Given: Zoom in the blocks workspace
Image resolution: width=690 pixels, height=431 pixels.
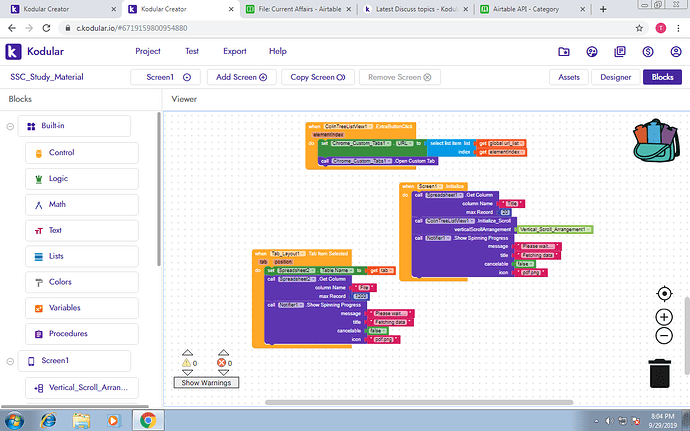Looking at the screenshot, I should 664,317.
